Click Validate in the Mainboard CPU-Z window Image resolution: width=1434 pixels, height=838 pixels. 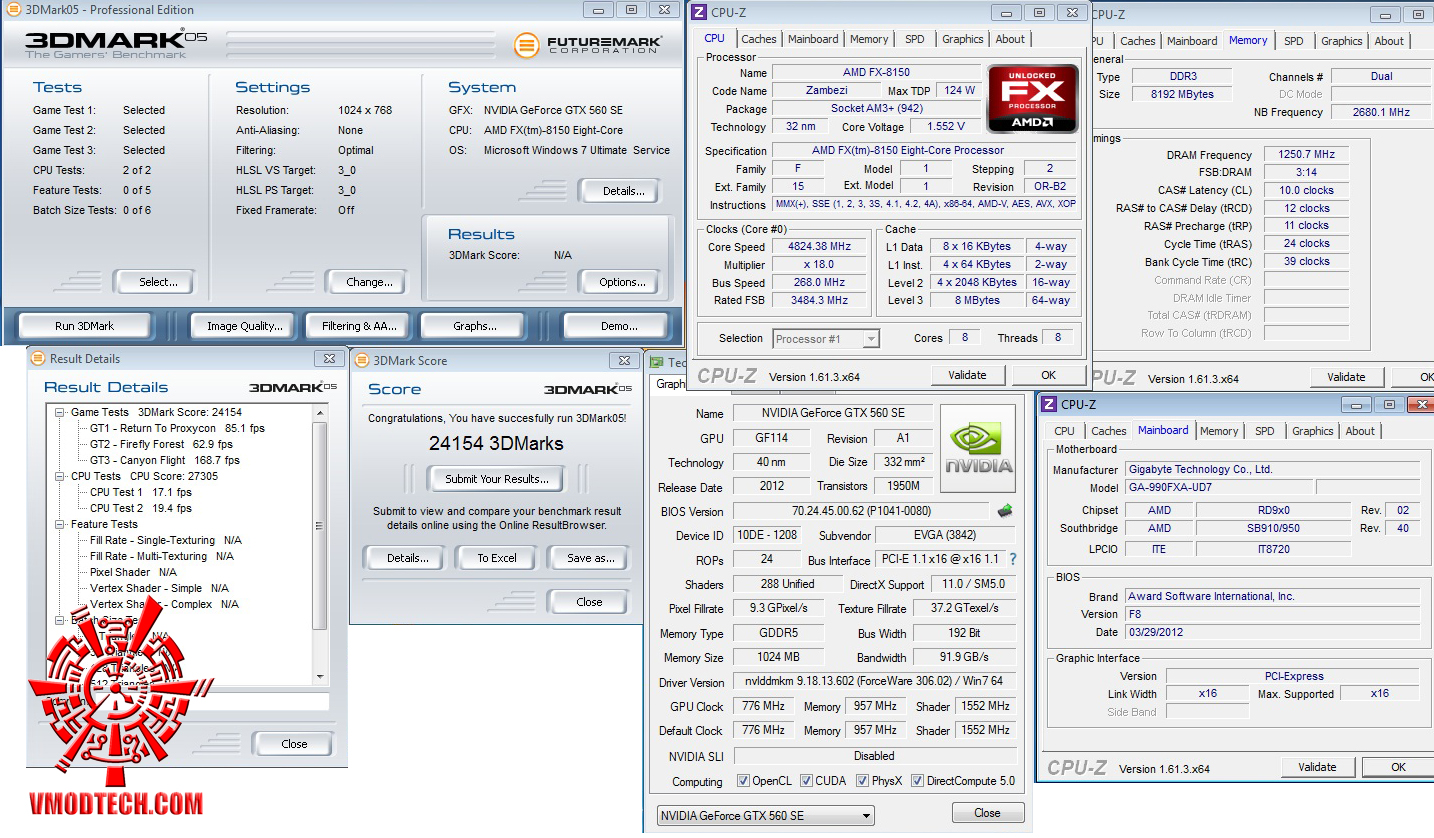(1317, 767)
